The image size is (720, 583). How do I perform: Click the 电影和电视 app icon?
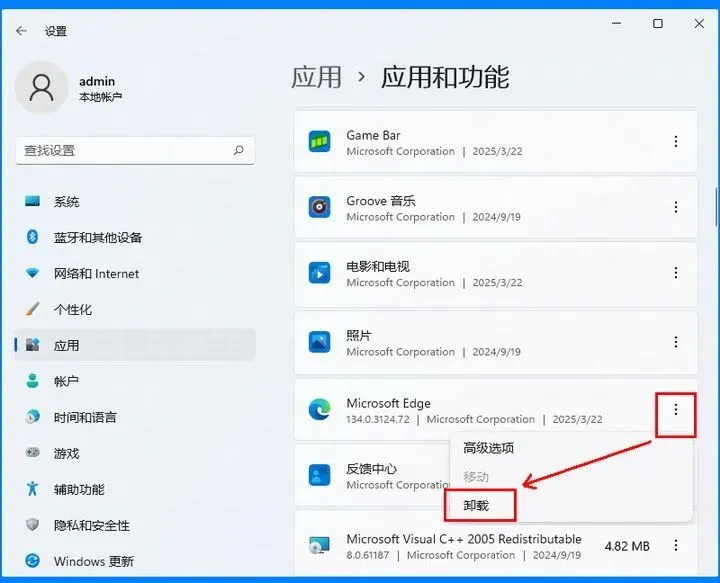coord(320,273)
